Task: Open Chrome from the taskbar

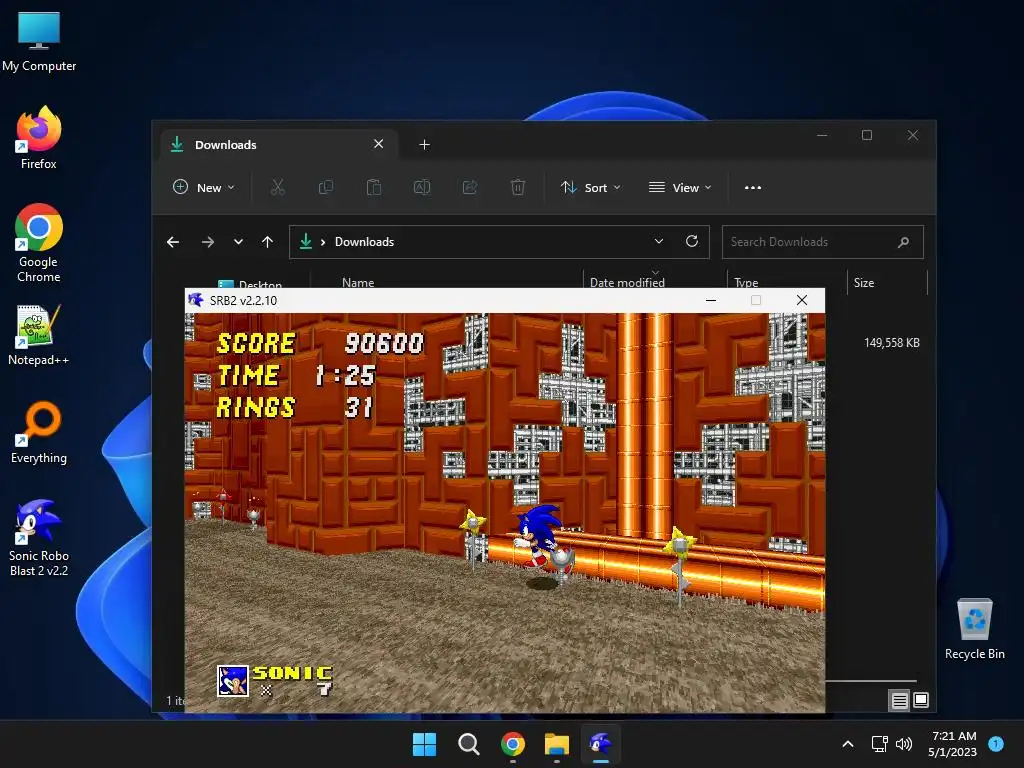Action: [x=513, y=744]
